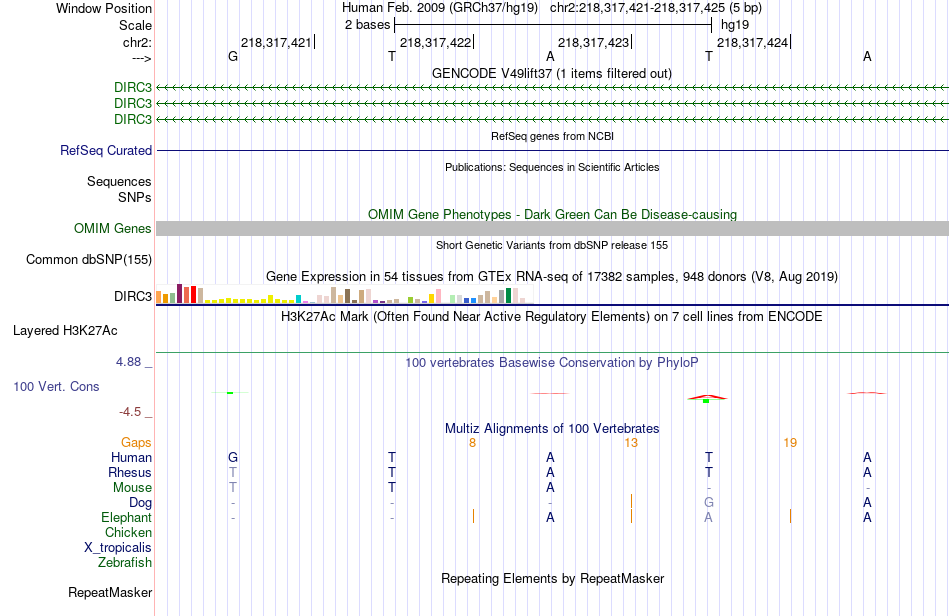The image size is (950, 616).
Task: Click the G base in the Human alignment row
Action: coord(233,457)
